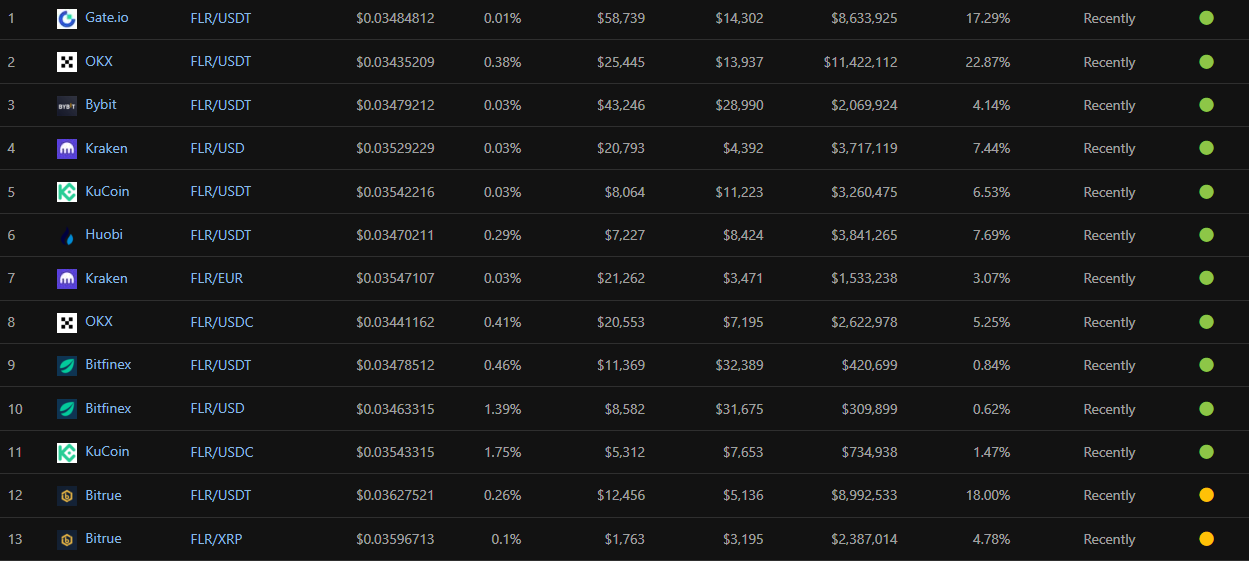Click the Gate.io exchange logo icon
This screenshot has width=1249, height=561.
coord(67,18)
